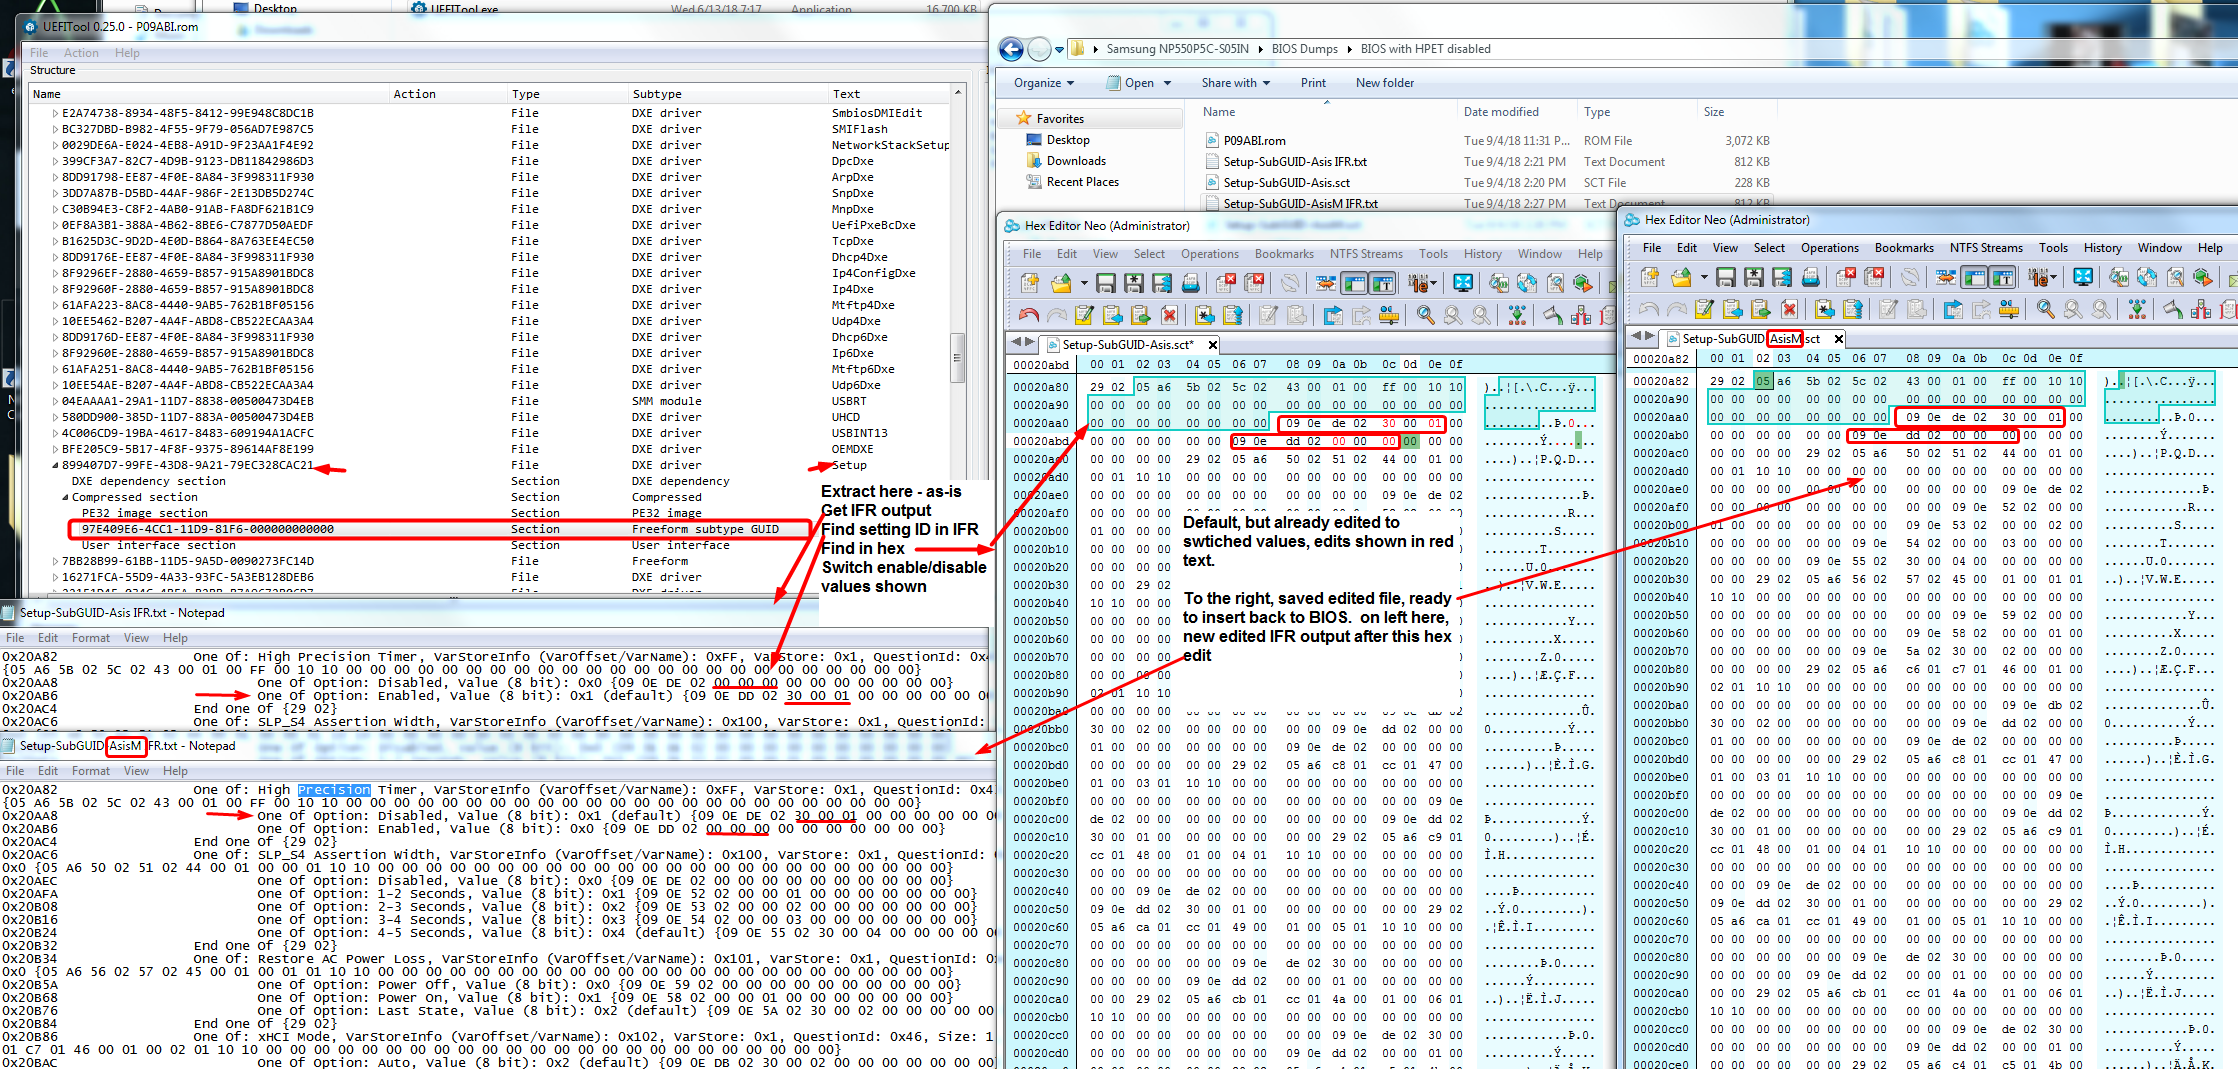2238x1069 pixels.
Task: Click Select Block blue arrow icon in right Hex Editor
Action: (x=1953, y=309)
